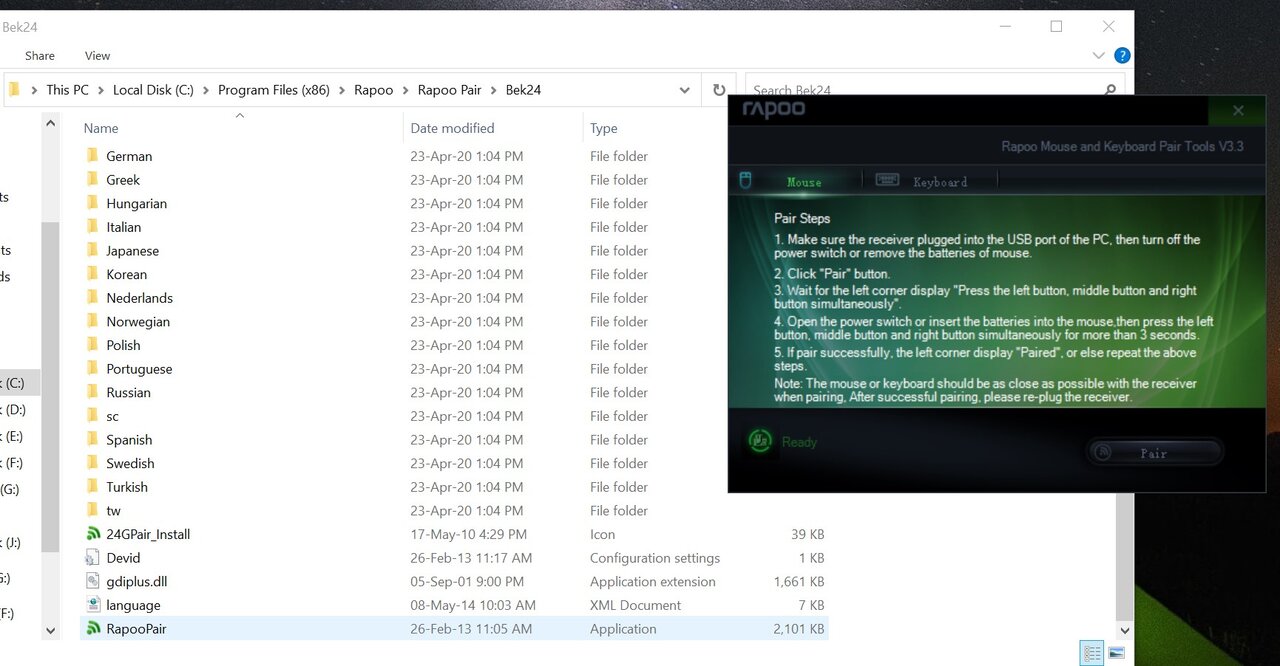Open the Share ribbon tab
1280x666 pixels.
click(40, 56)
